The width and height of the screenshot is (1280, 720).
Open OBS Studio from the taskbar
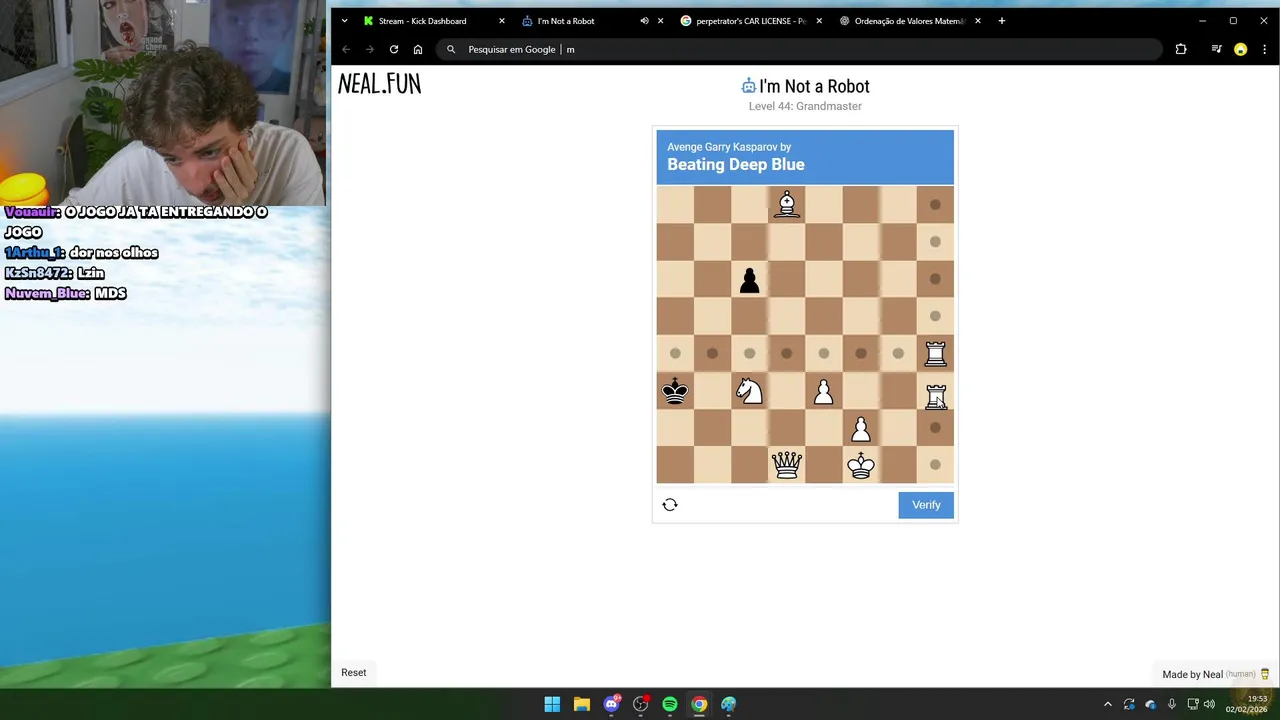641,704
